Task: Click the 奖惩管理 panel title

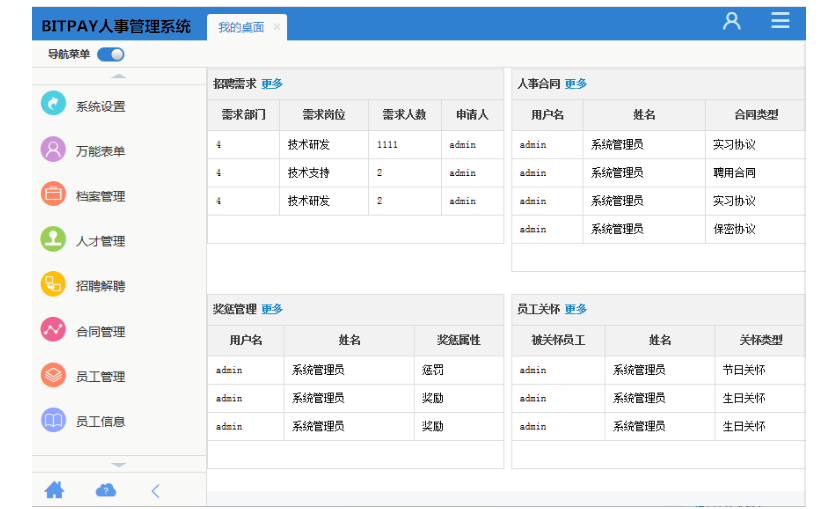Action: pos(234,309)
